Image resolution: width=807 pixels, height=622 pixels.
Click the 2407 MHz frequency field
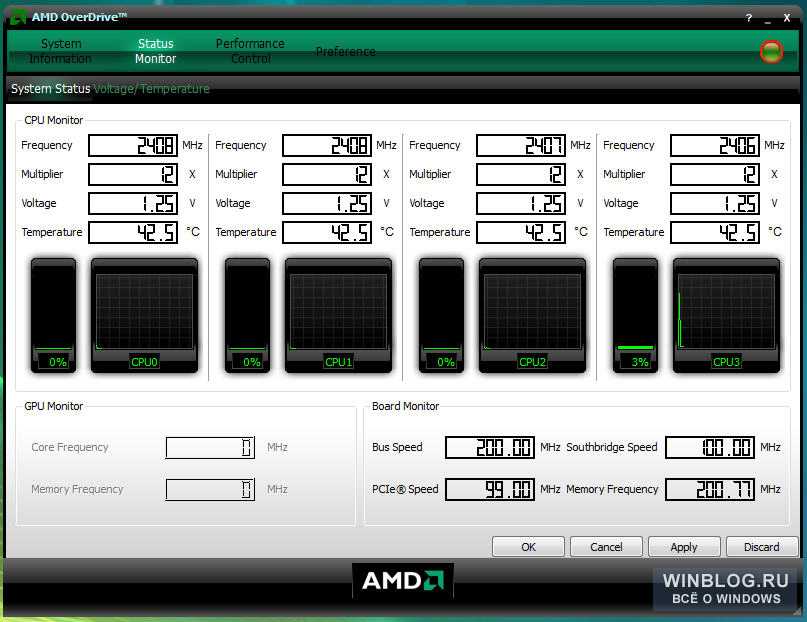[521, 146]
